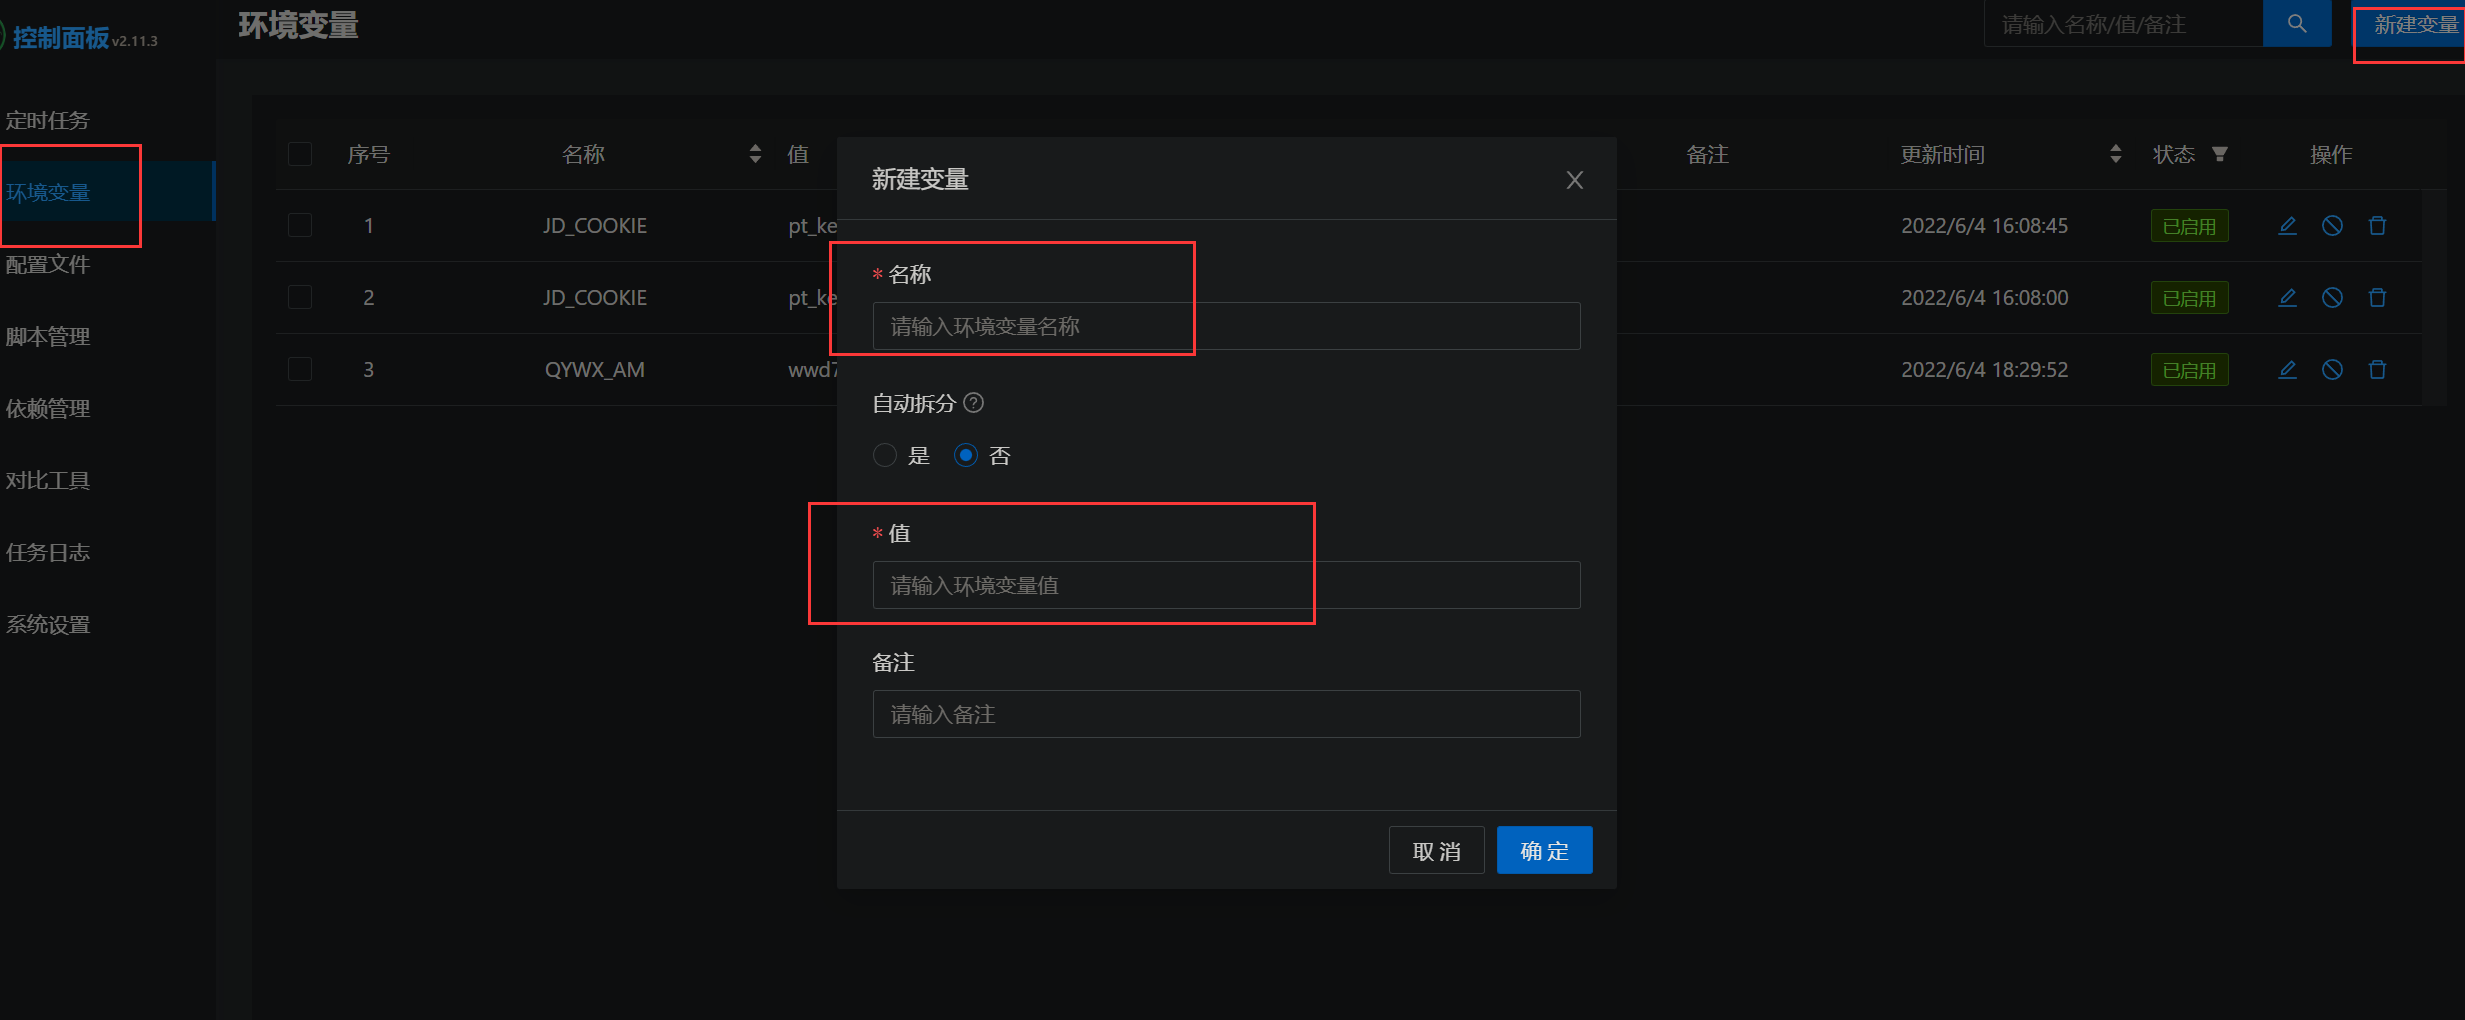Open 系统设置 in sidebar

(x=48, y=625)
